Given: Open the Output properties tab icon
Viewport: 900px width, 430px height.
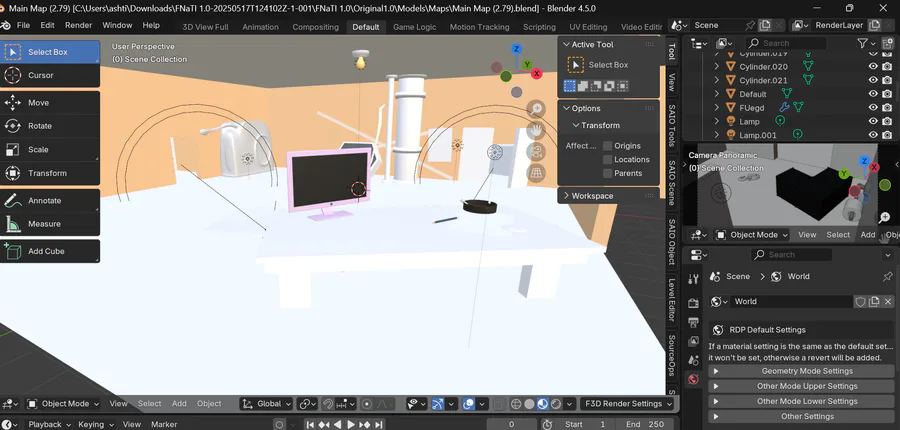Looking at the screenshot, I should tap(693, 323).
